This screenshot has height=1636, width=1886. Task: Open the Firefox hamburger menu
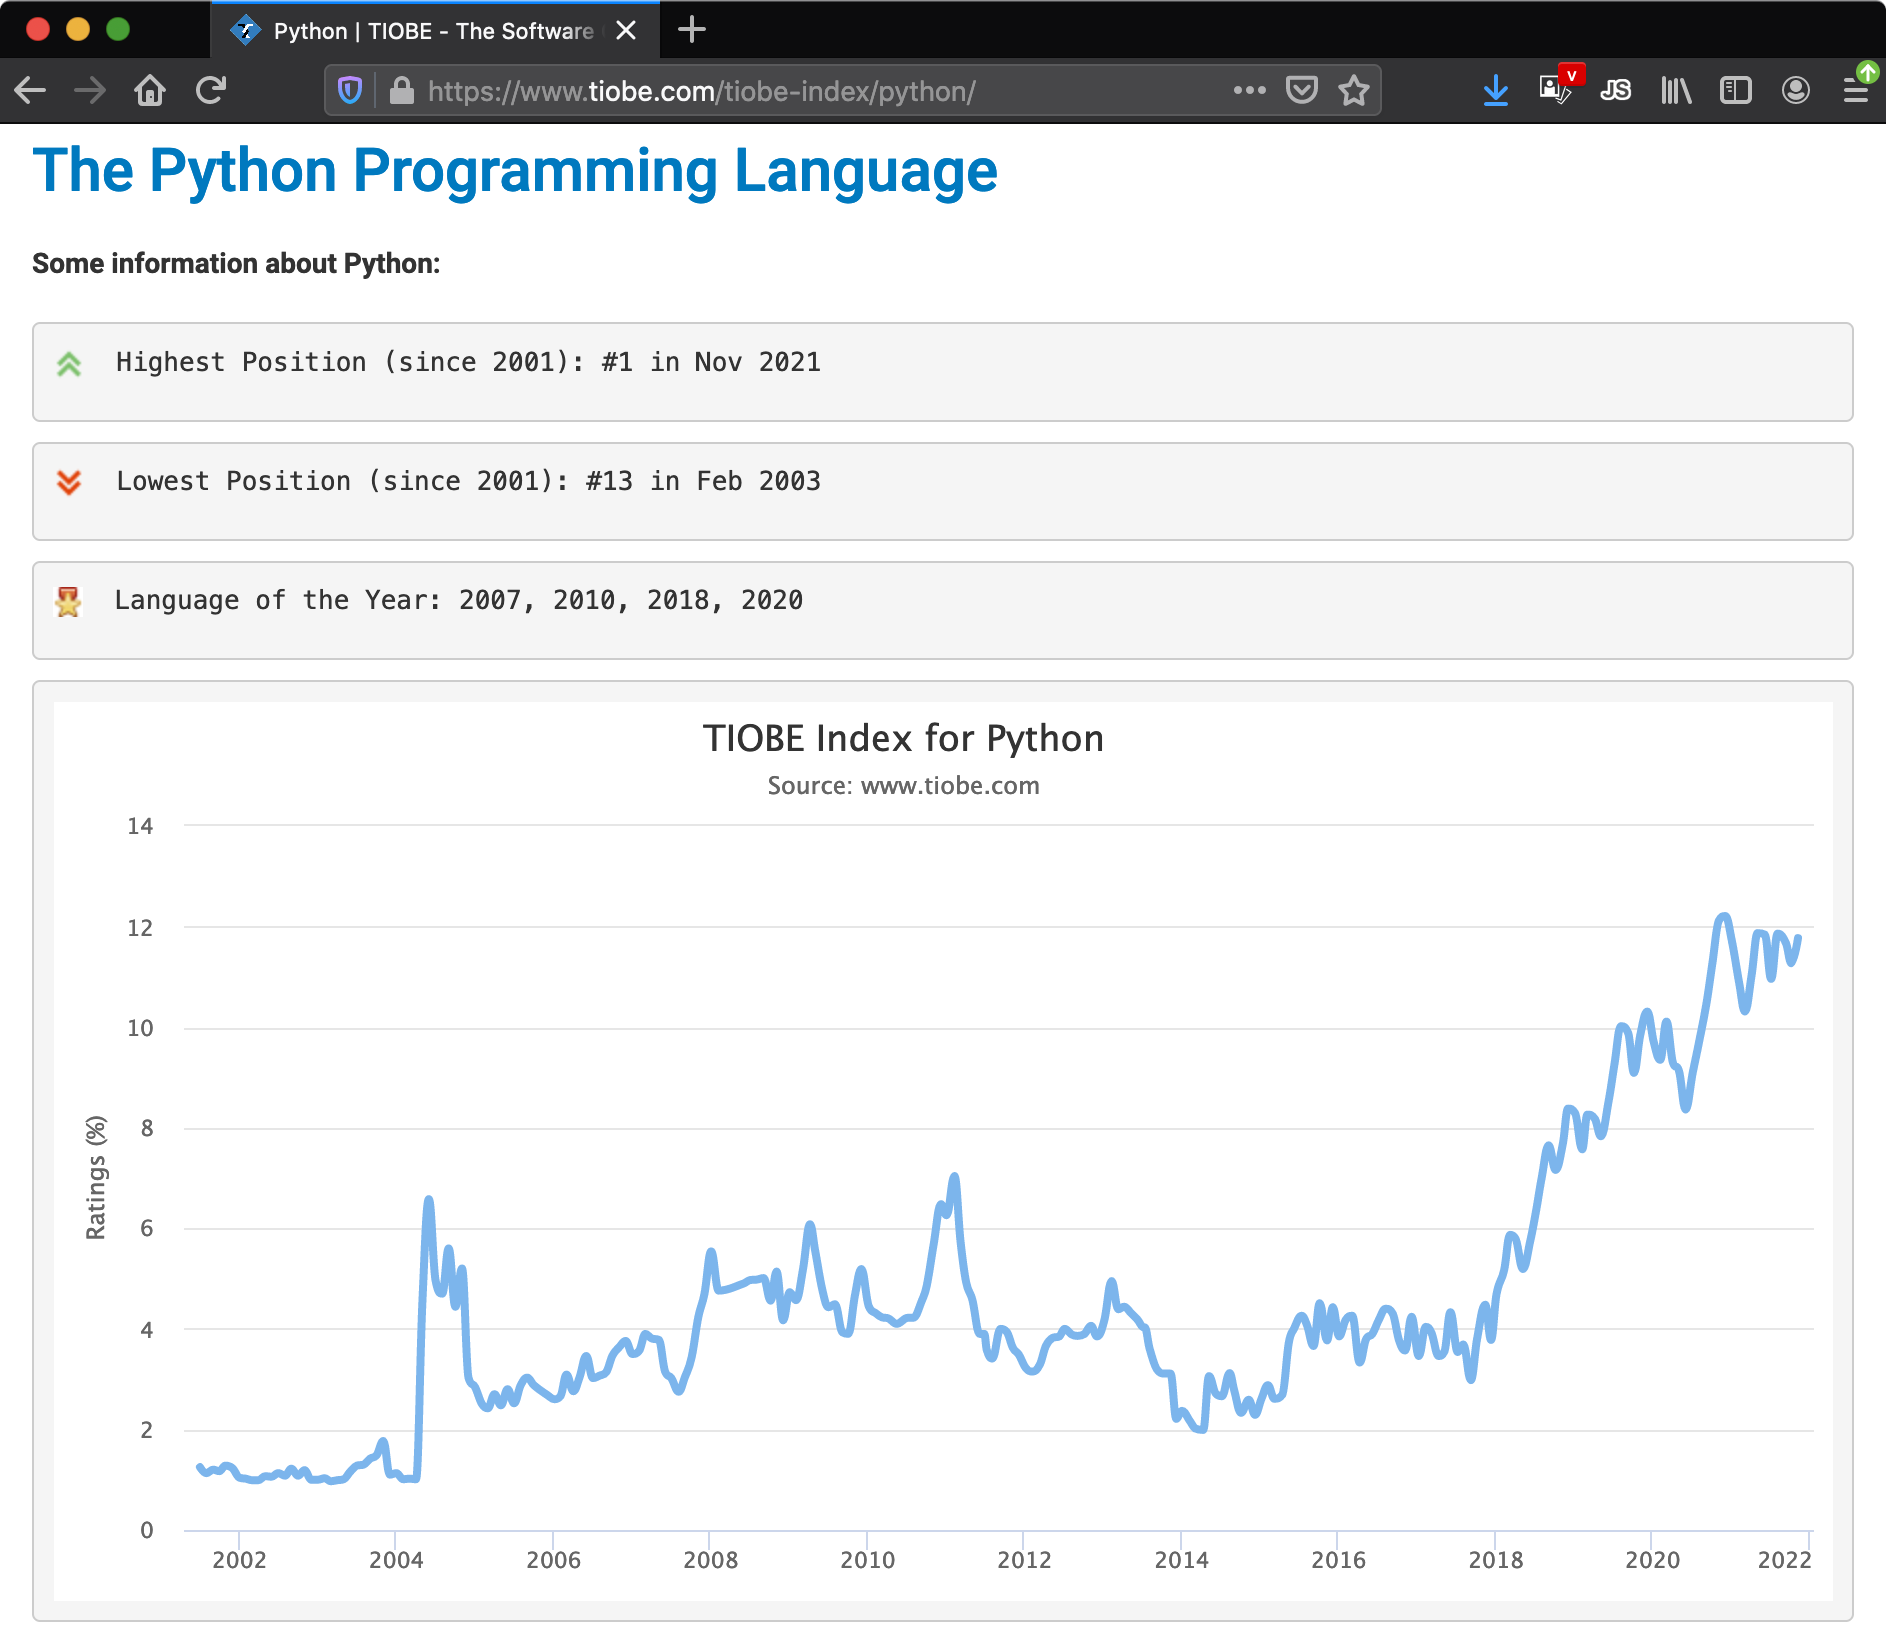point(1857,91)
